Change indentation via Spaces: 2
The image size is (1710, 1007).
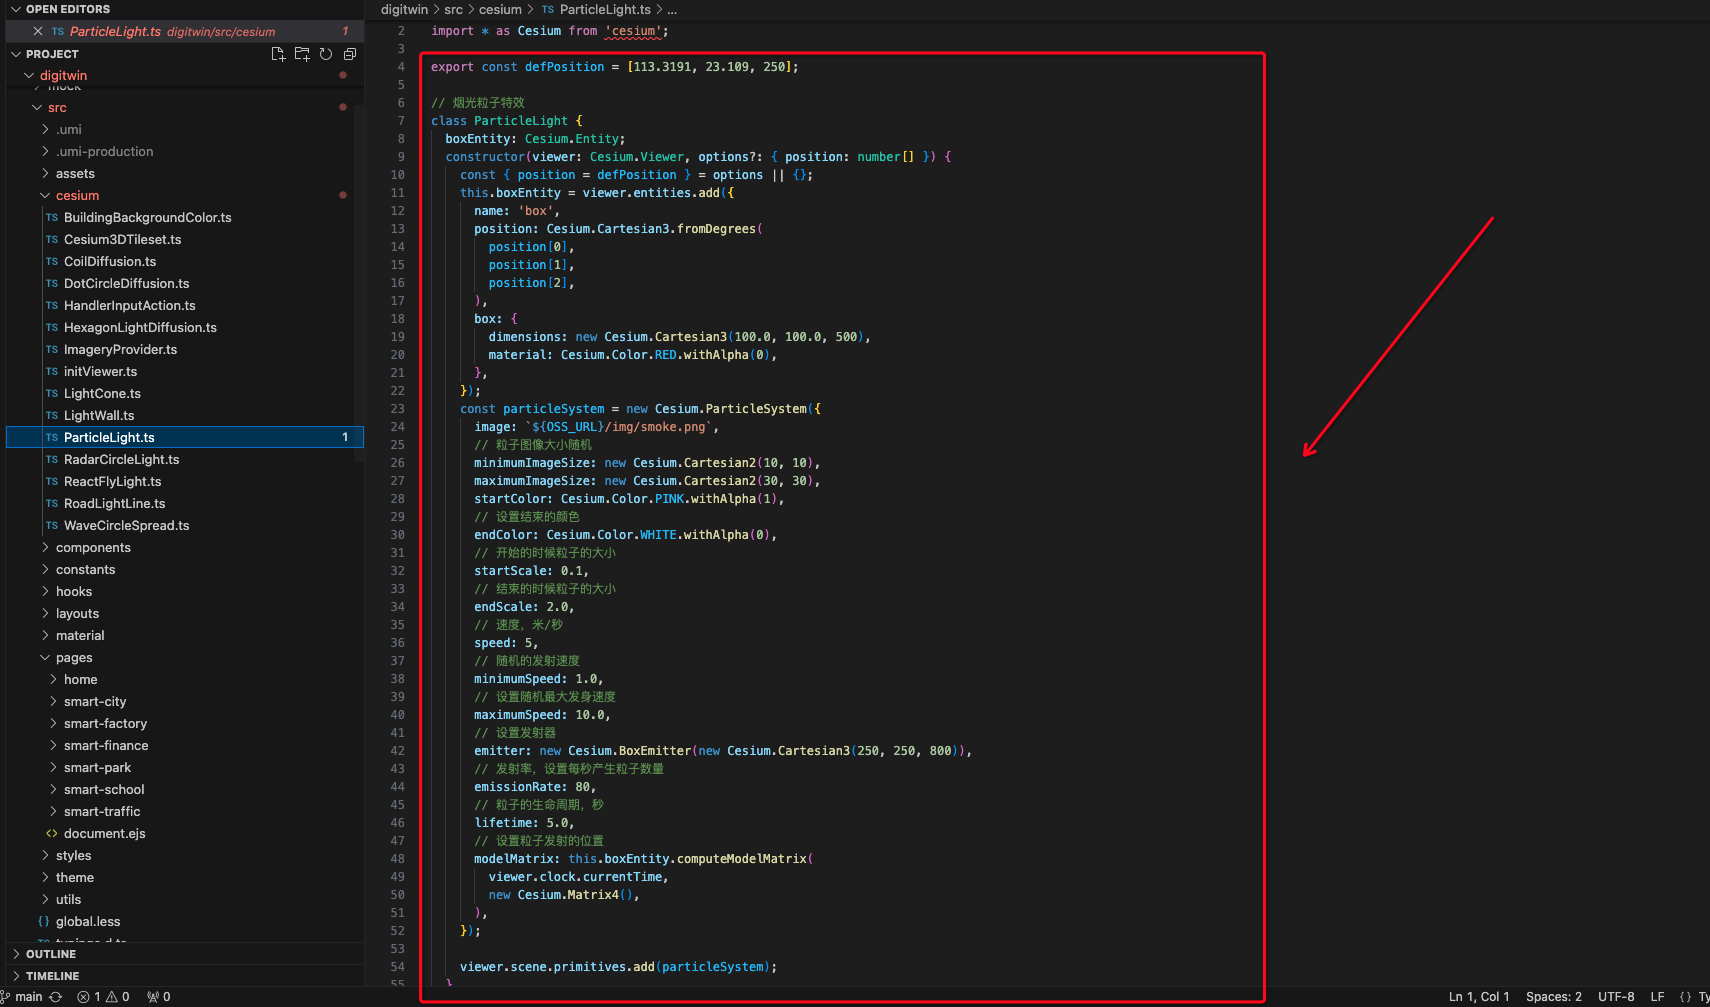[1553, 997]
